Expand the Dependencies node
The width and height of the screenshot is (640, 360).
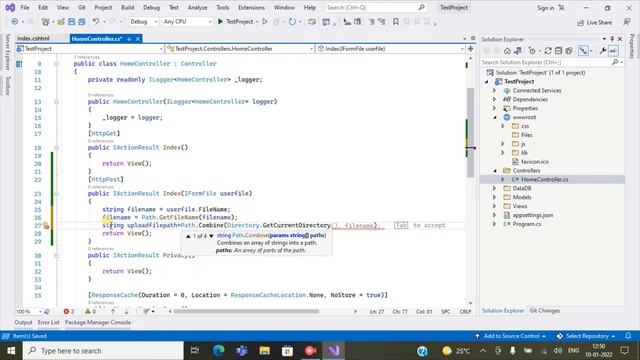pos(495,99)
